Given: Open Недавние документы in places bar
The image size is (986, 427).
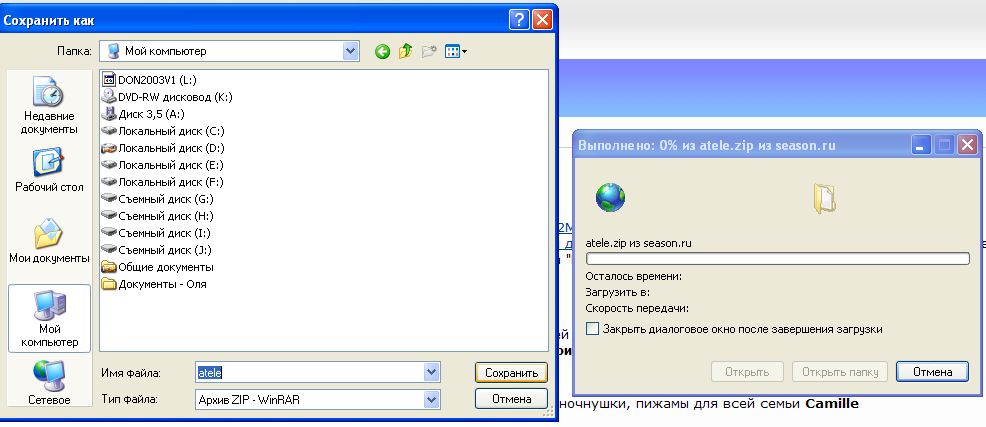Looking at the screenshot, I should (x=49, y=105).
